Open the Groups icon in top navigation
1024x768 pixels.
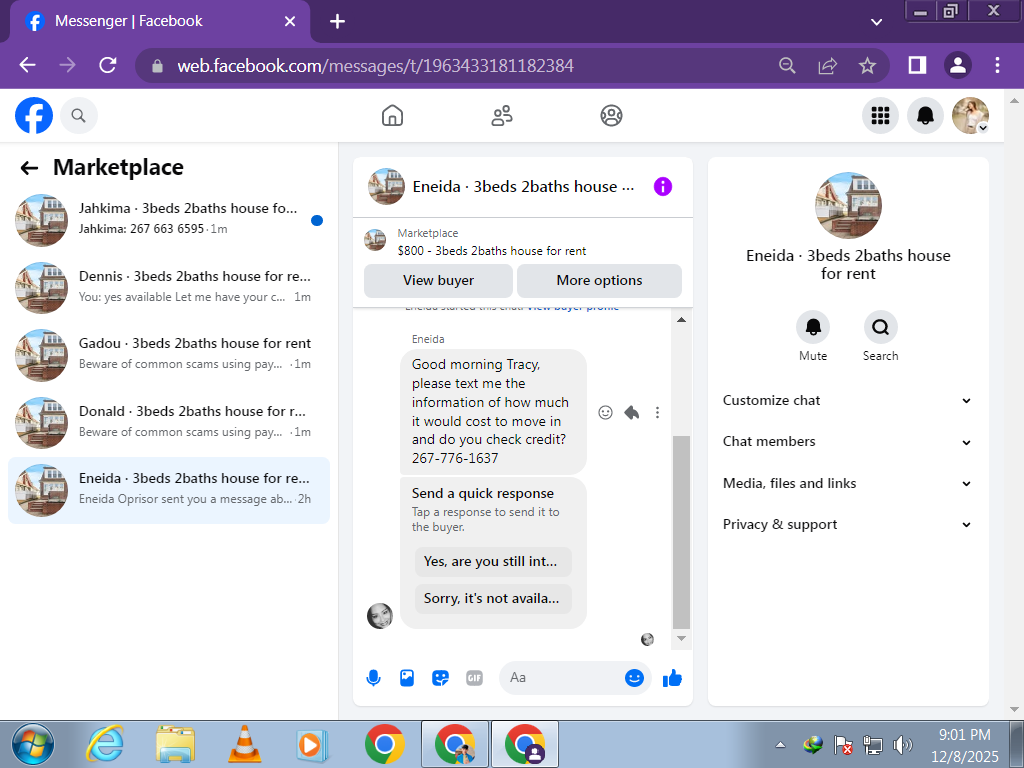tap(611, 116)
